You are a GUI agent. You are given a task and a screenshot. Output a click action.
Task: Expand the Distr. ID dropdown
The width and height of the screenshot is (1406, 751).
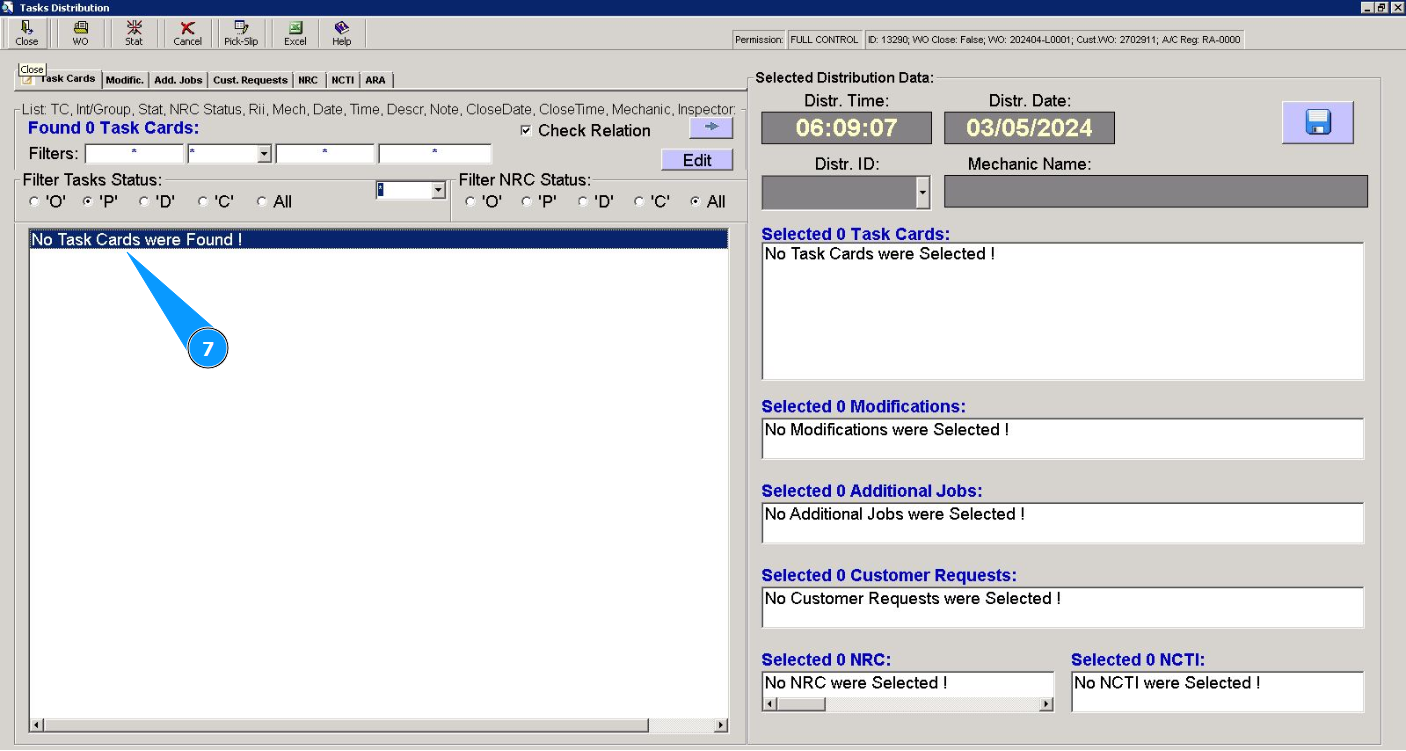923,192
